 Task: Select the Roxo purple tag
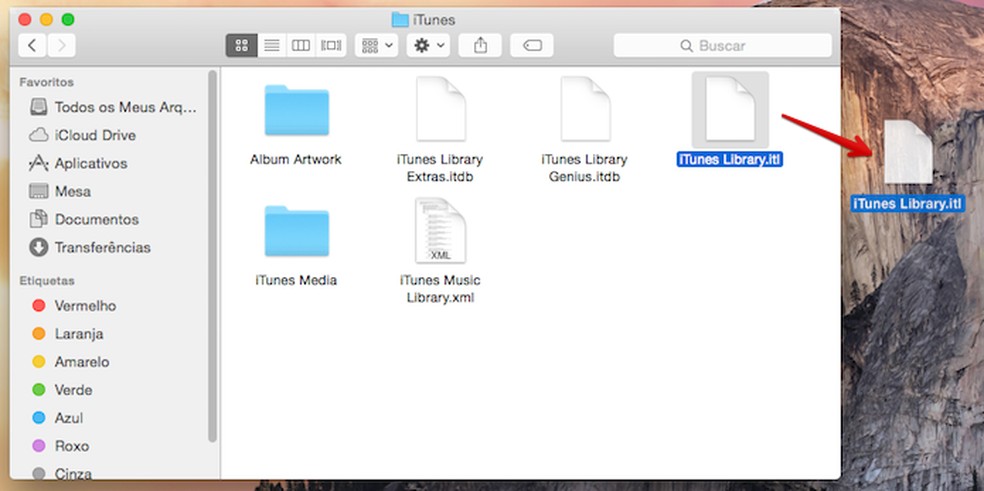(60, 446)
